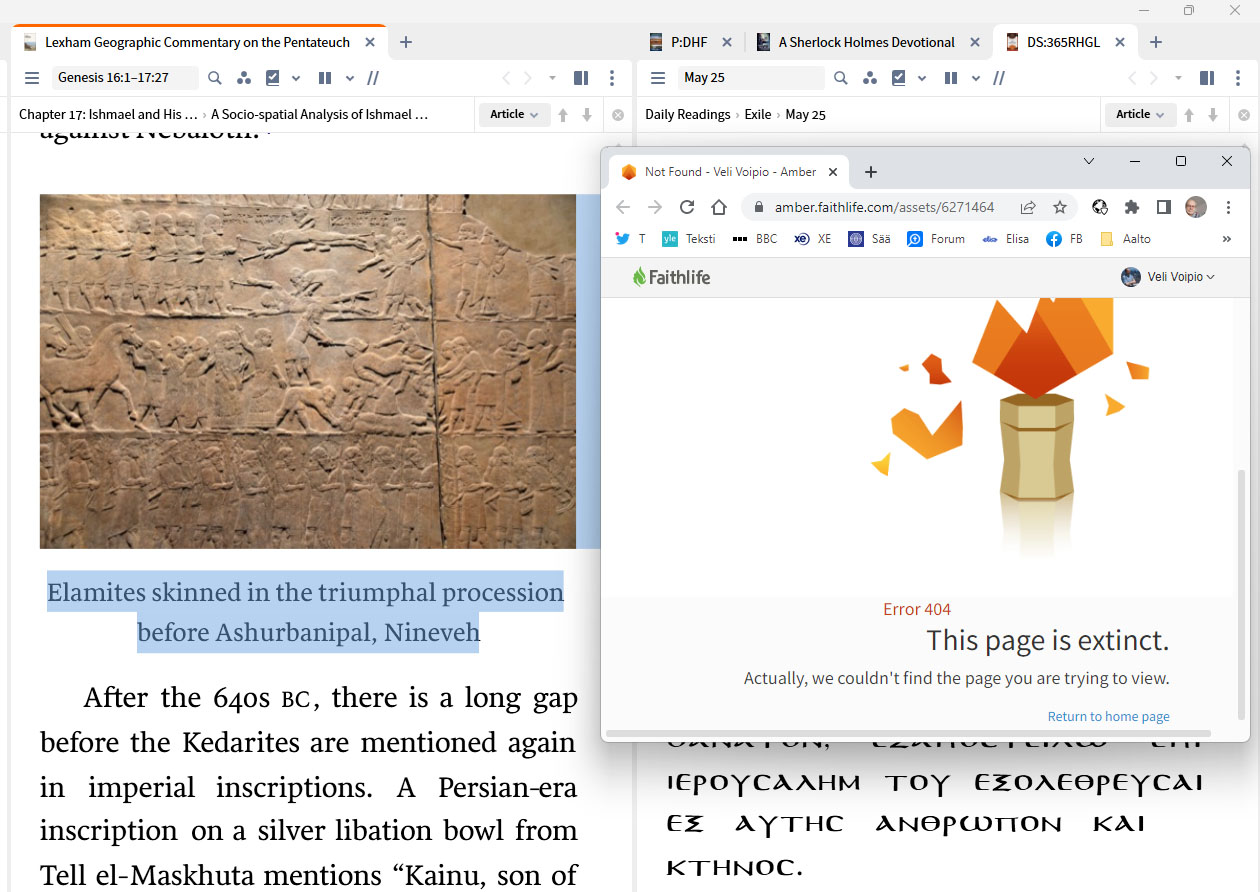Select breadcrumb A Socio-spatial Analysis of Ishmael …

point(320,115)
